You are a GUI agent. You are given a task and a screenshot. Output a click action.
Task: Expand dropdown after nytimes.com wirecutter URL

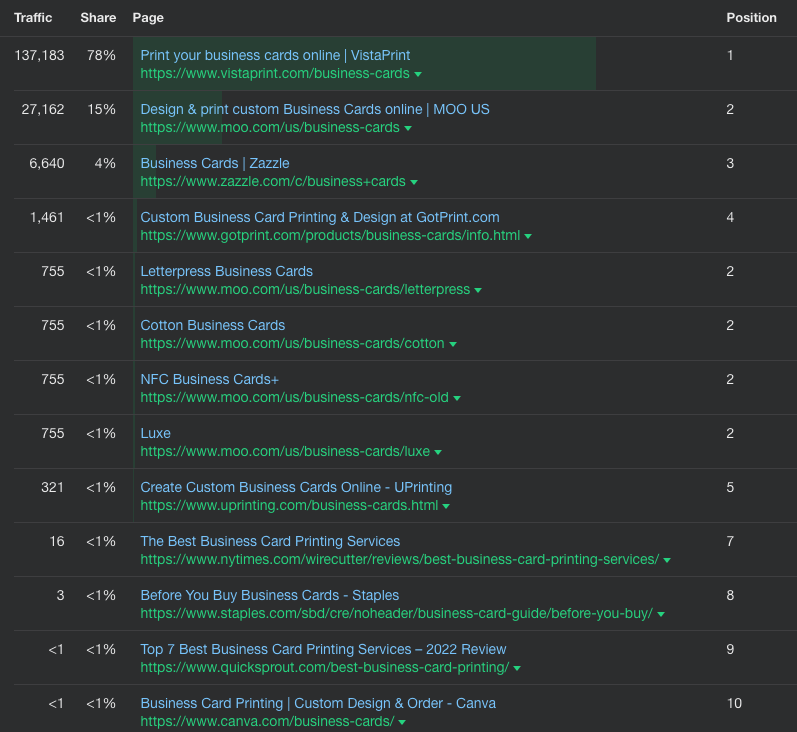tap(667, 560)
